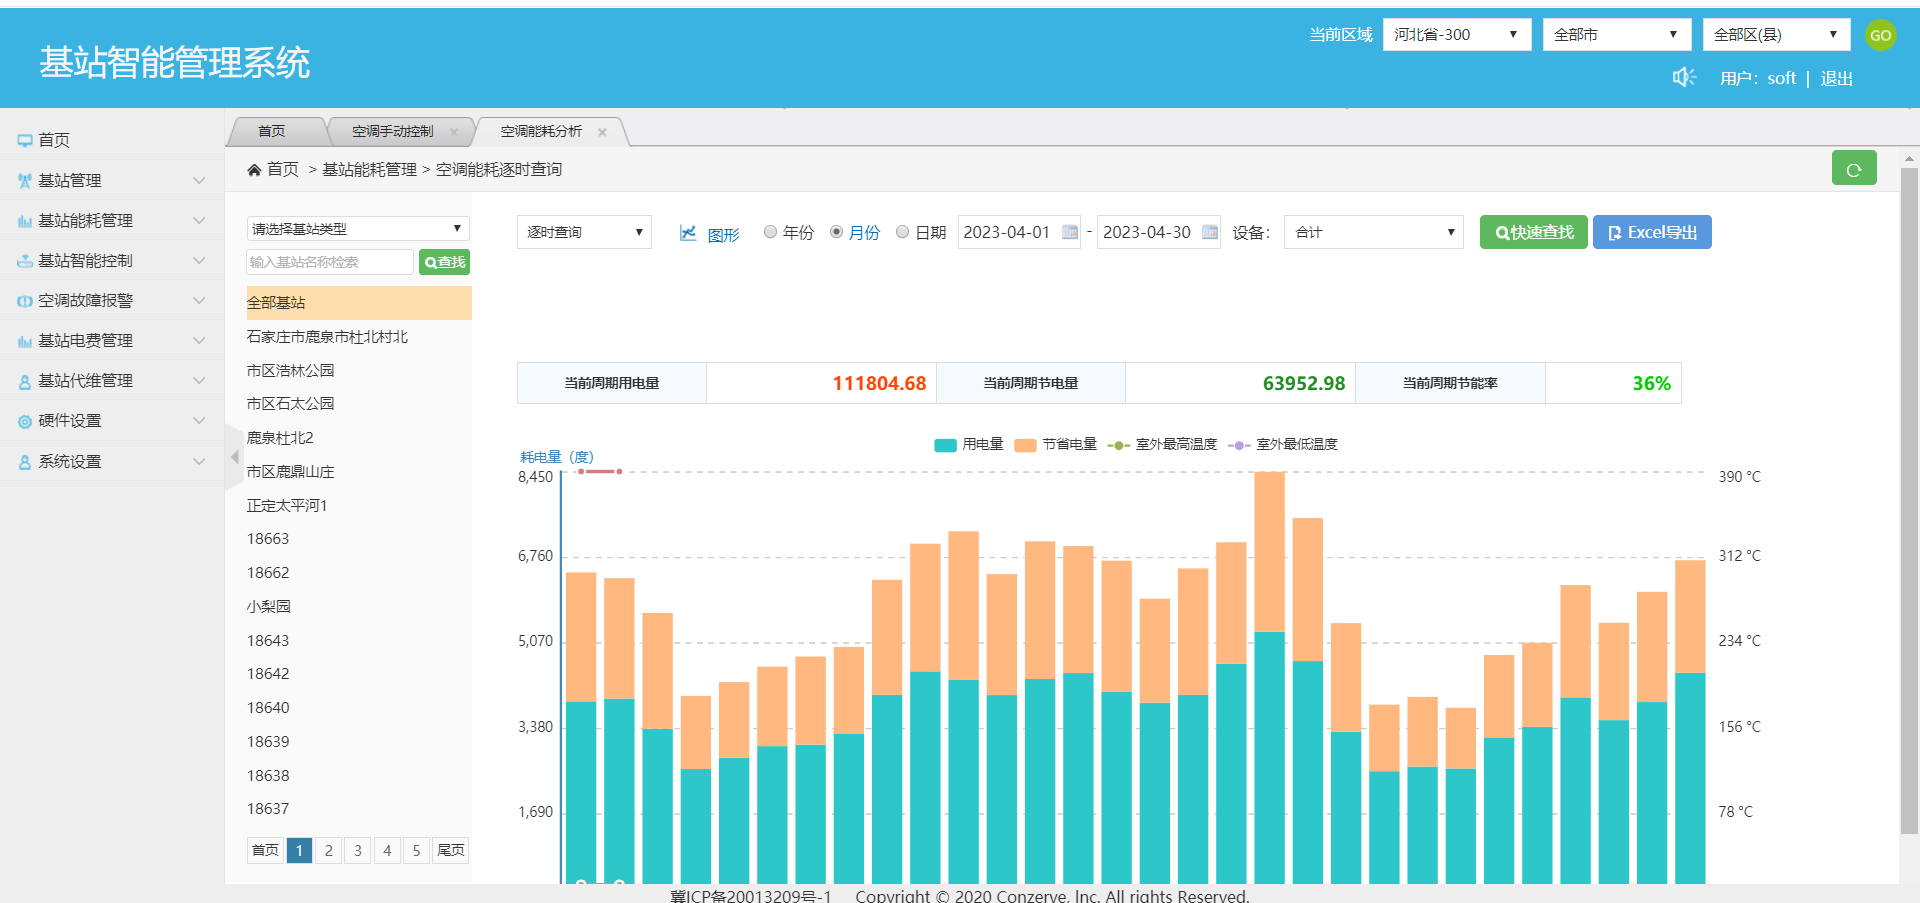Select the 年份 radio button
The height and width of the screenshot is (903, 1920).
pos(770,232)
